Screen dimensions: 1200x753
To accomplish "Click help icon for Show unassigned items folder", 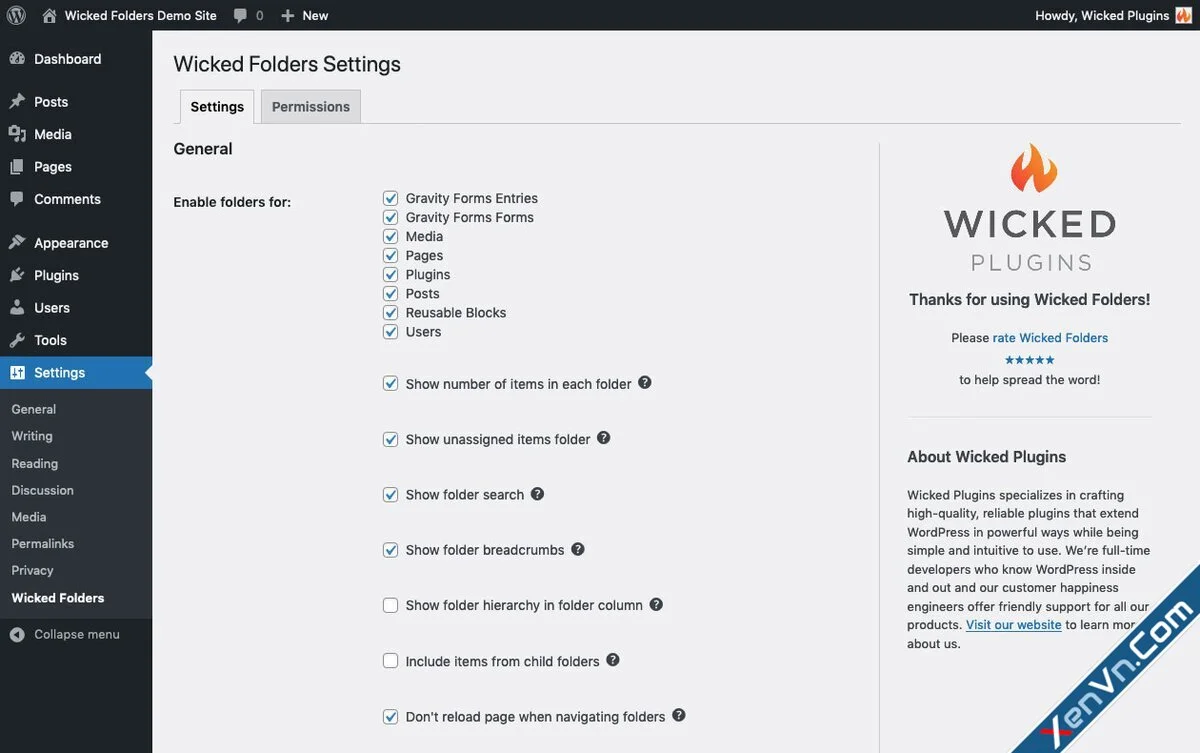I will tap(604, 438).
